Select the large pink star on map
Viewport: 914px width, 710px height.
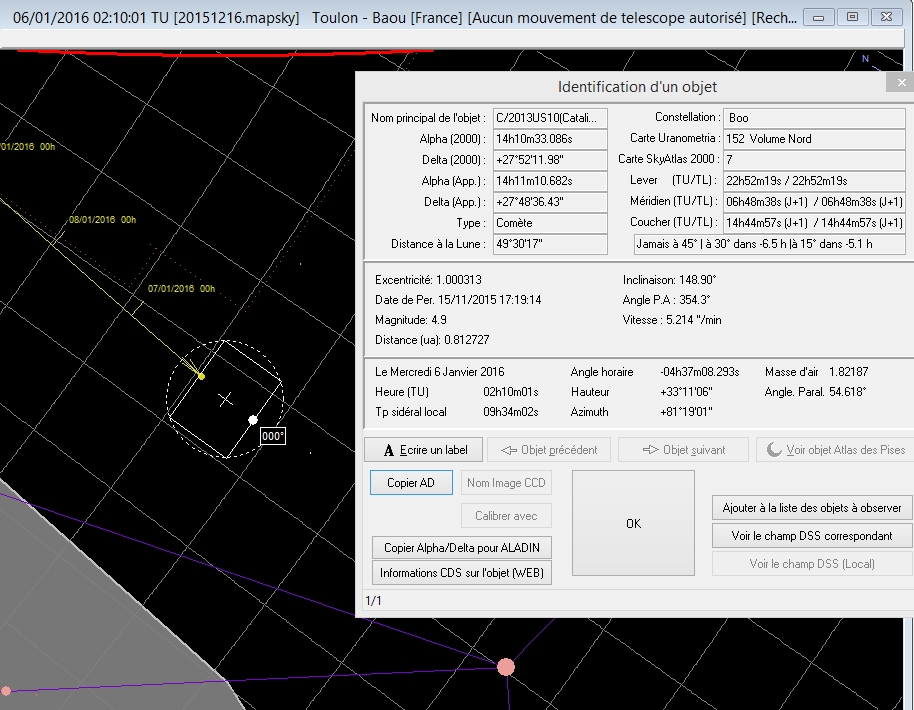506,667
